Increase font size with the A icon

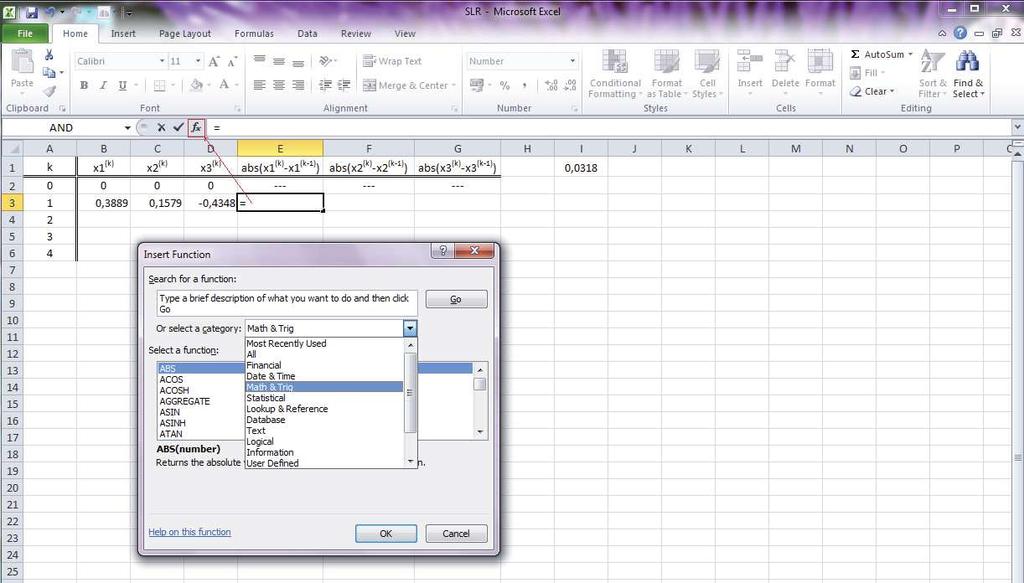pos(214,61)
